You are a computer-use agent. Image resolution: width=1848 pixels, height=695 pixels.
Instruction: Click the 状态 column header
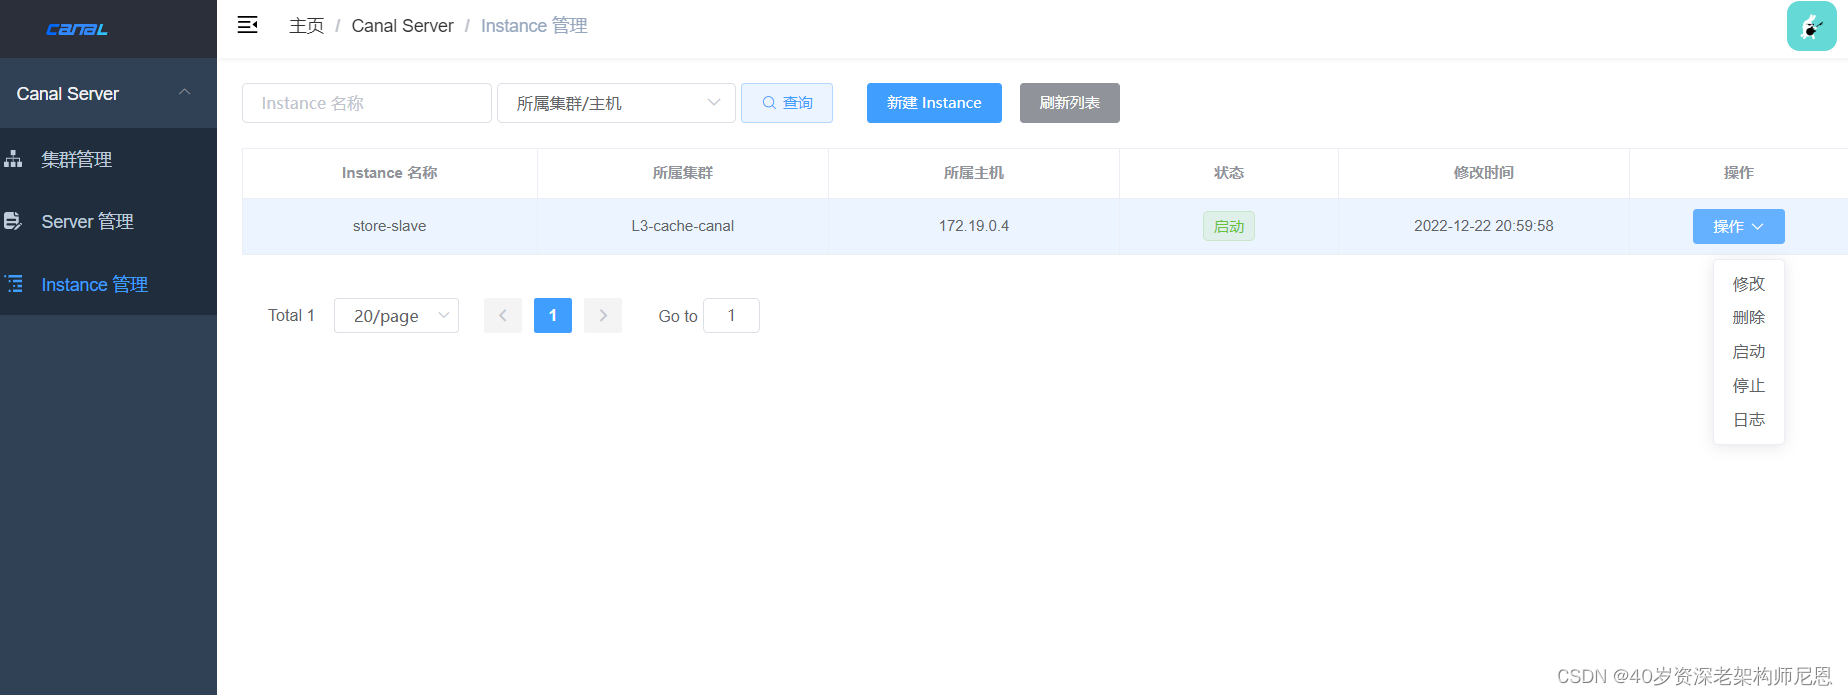1228,173
